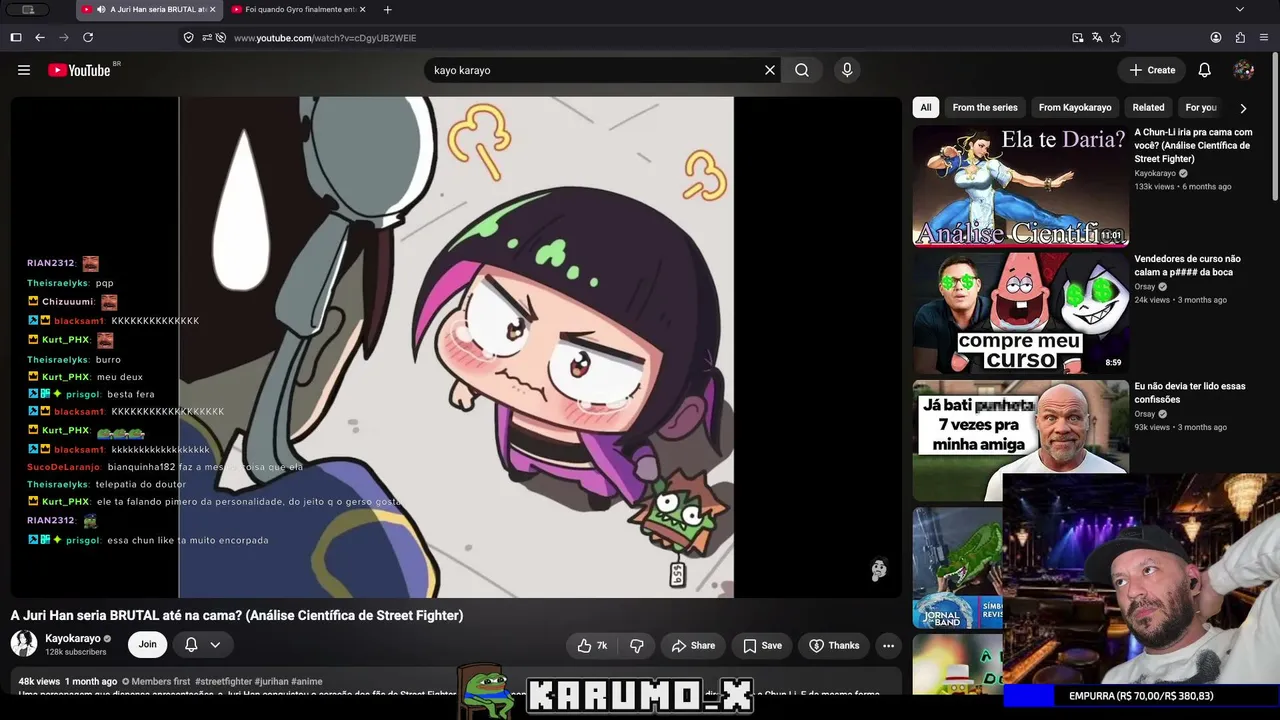Click the #streetfighter hashtag

point(224,682)
